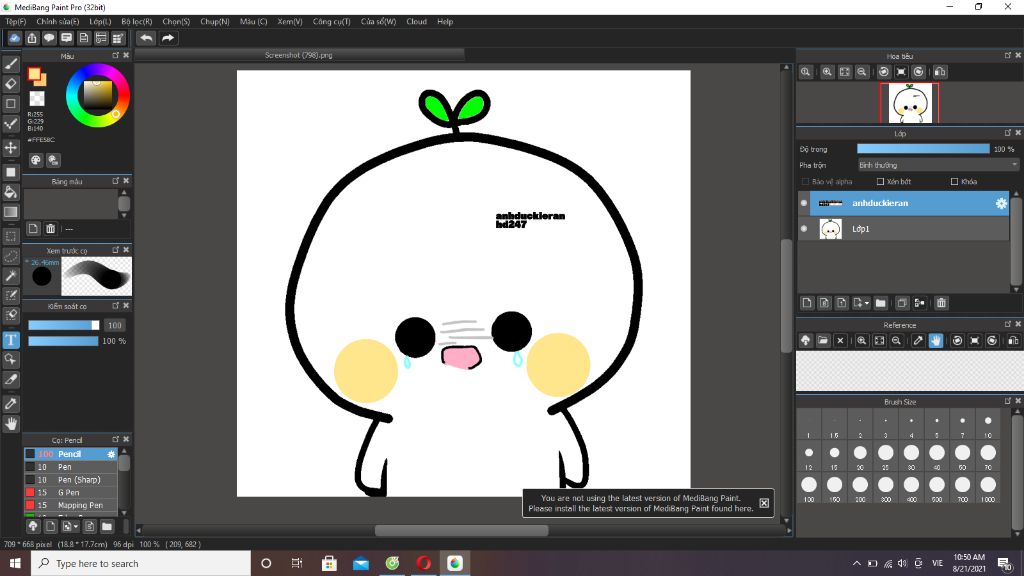1024x576 pixels.
Task: Select the Eraser tool in left toolbar
Action: click(x=11, y=84)
